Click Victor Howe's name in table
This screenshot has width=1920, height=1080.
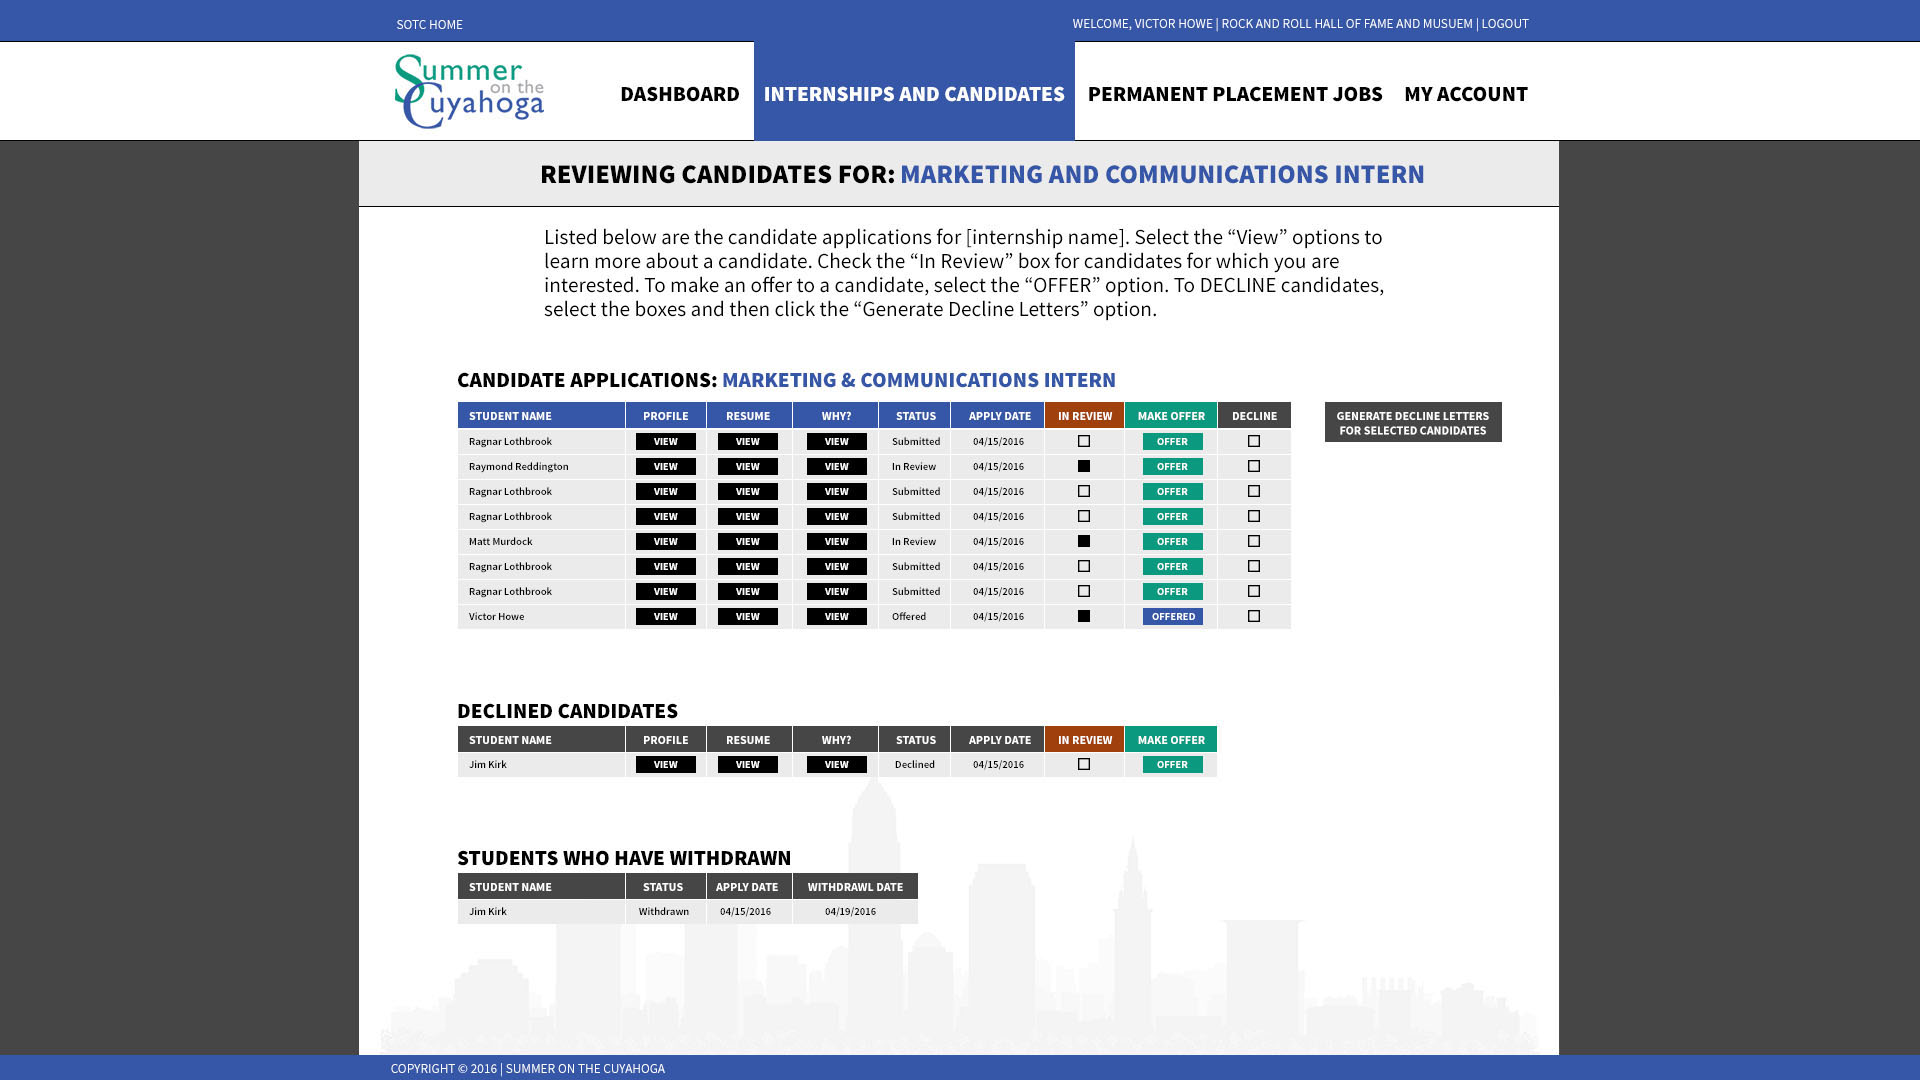[496, 616]
